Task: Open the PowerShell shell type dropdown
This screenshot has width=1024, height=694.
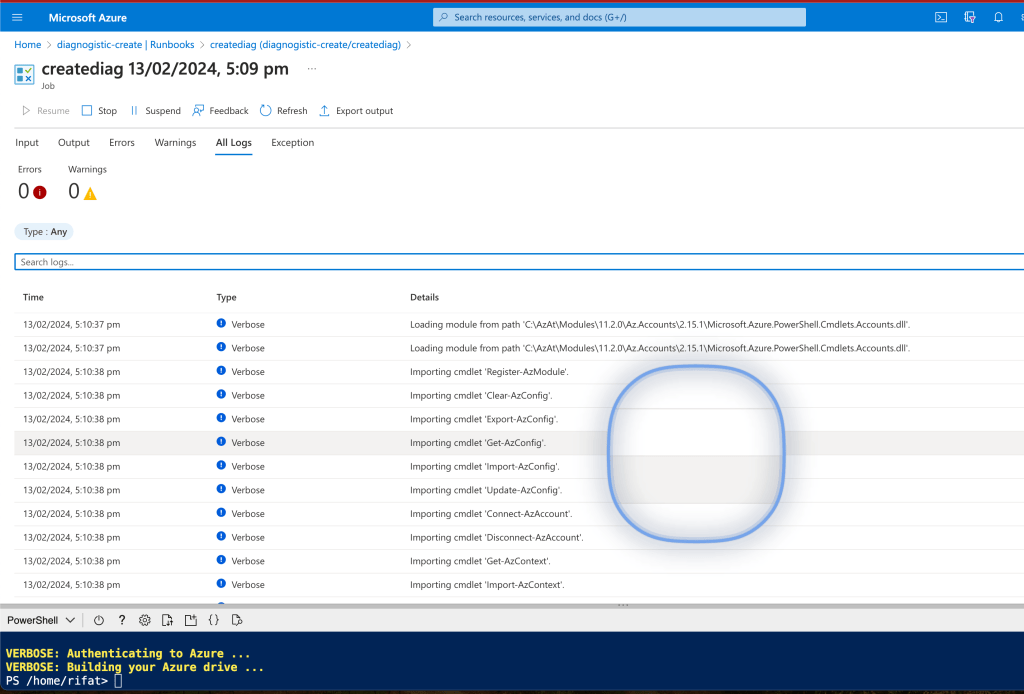Action: 40,620
